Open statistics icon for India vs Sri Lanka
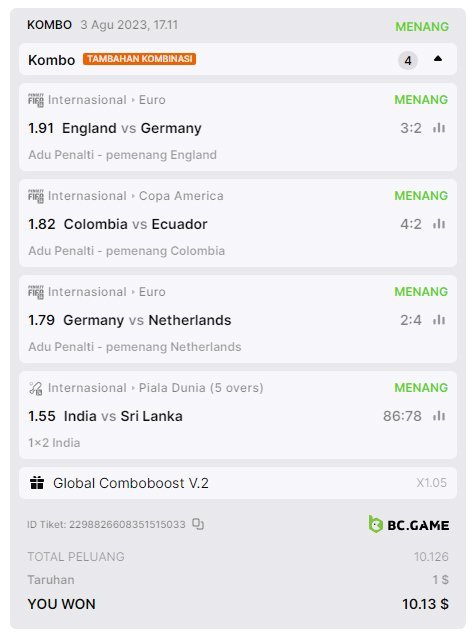 [439, 416]
